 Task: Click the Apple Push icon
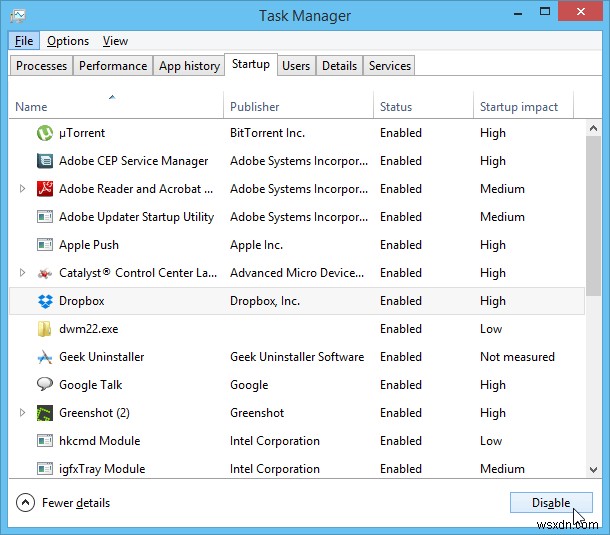[x=45, y=245]
